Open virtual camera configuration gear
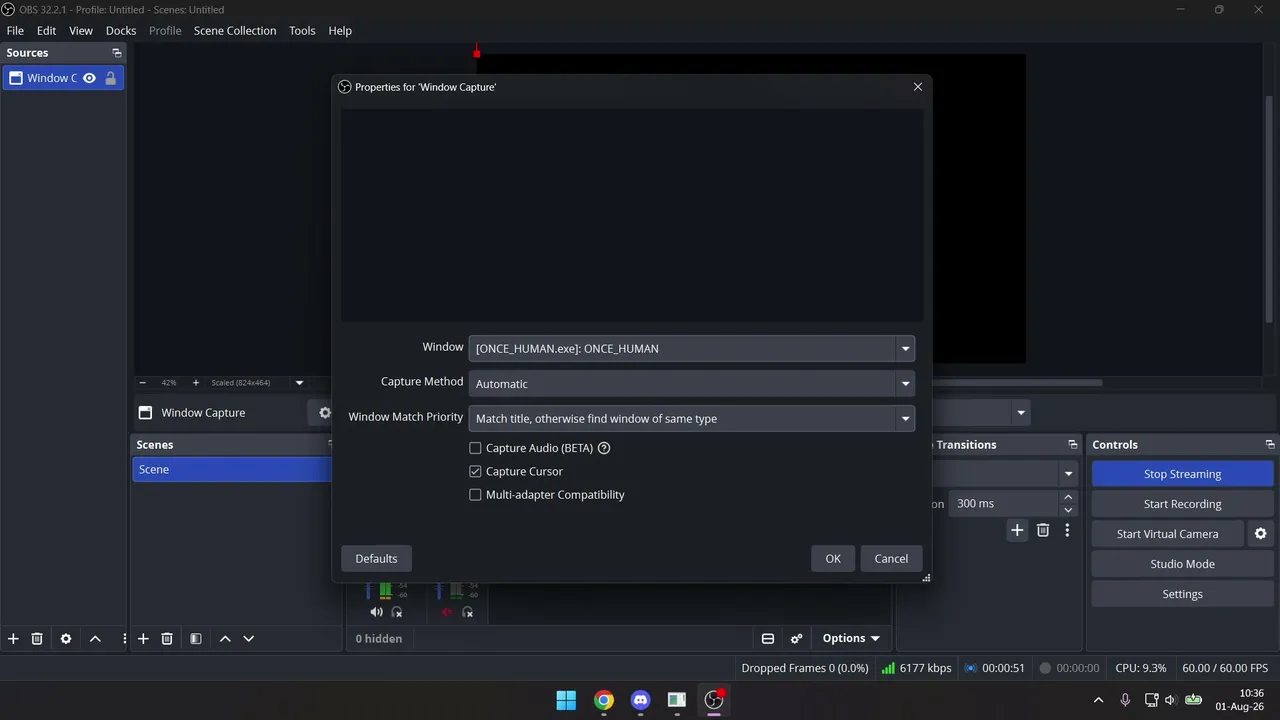Image resolution: width=1280 pixels, height=720 pixels. pos(1260,534)
